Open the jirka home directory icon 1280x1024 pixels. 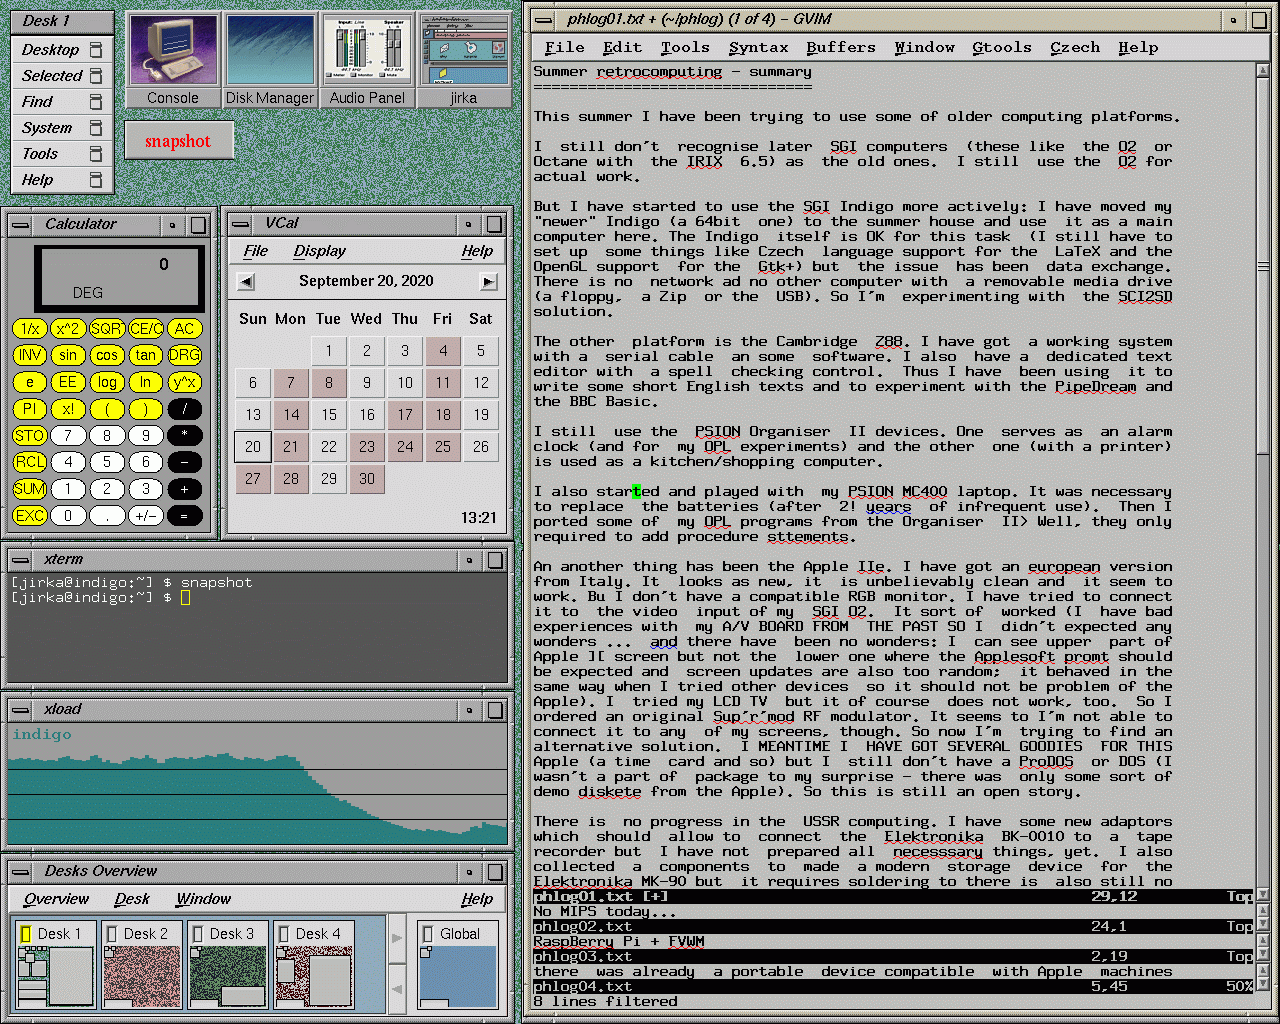pos(463,59)
